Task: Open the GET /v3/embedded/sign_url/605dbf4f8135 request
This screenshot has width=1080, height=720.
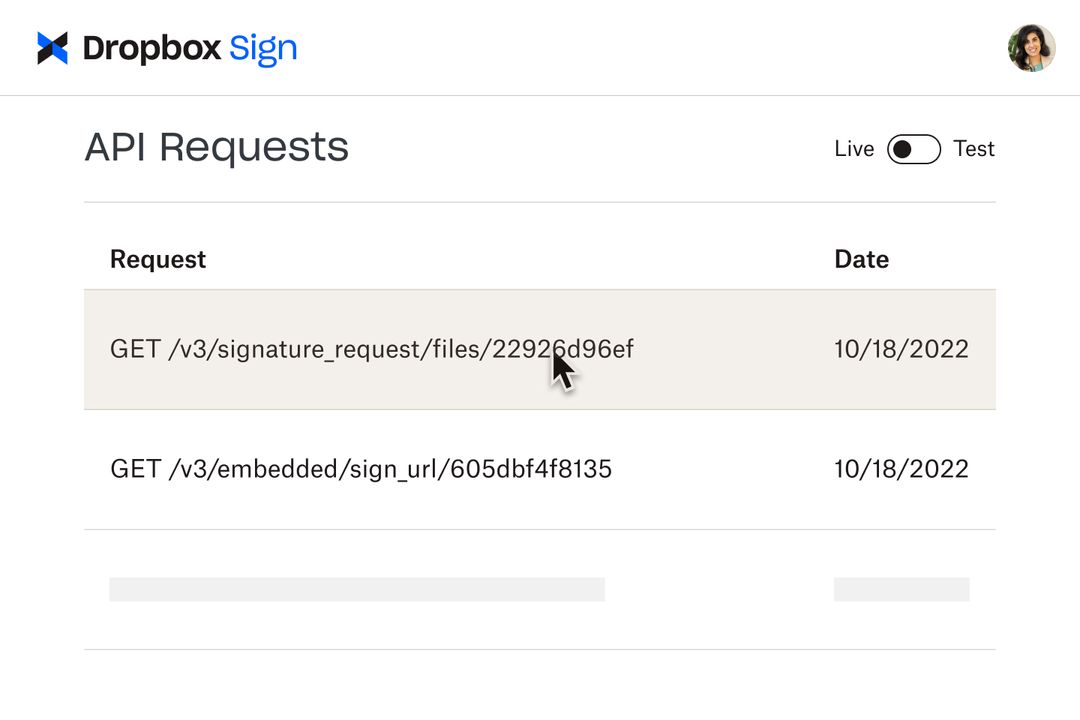Action: click(361, 468)
